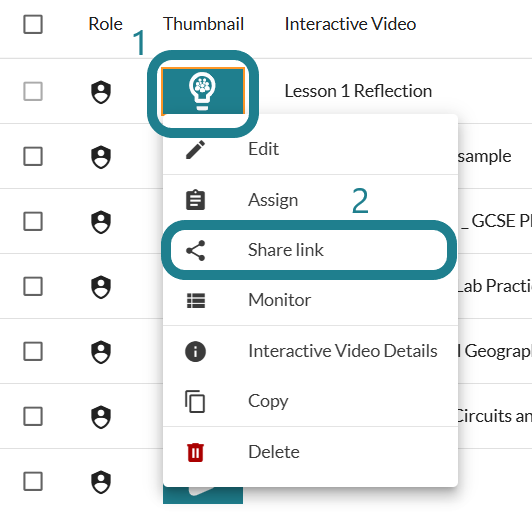
Task: Choose Copy from the context menu
Action: [310, 401]
